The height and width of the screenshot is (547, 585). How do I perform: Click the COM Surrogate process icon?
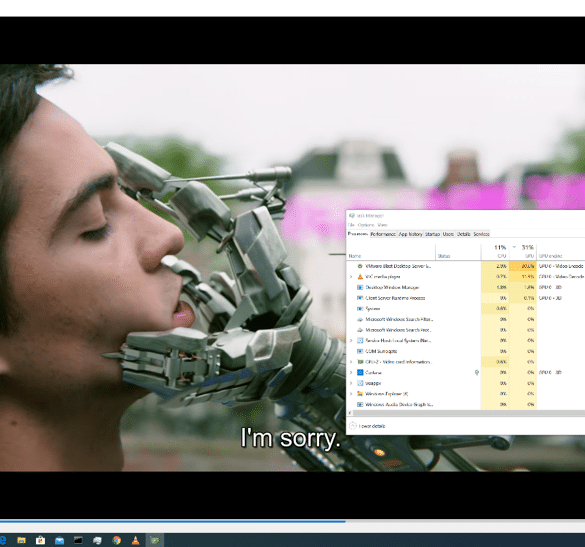coord(360,351)
